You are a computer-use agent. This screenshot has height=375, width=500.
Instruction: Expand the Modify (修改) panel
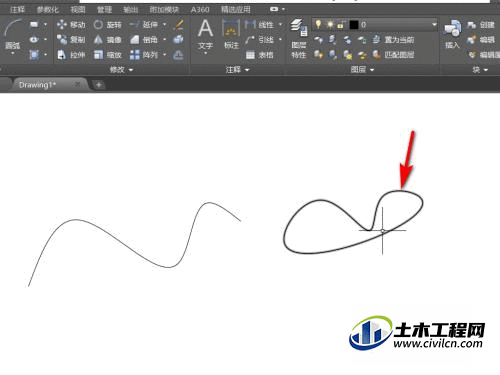pos(121,69)
